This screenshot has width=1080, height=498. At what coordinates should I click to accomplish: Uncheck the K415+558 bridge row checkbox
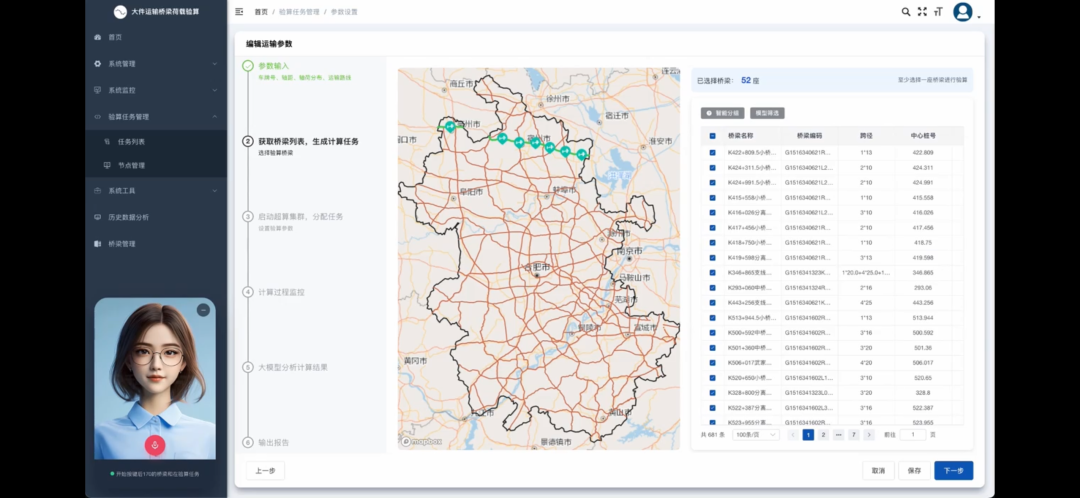712,197
